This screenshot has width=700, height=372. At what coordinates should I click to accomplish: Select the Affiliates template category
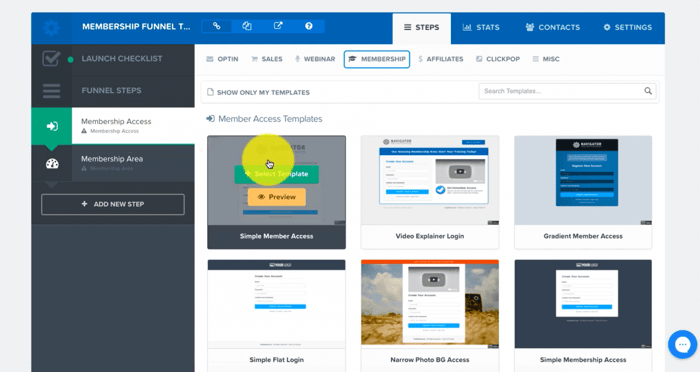[441, 59]
